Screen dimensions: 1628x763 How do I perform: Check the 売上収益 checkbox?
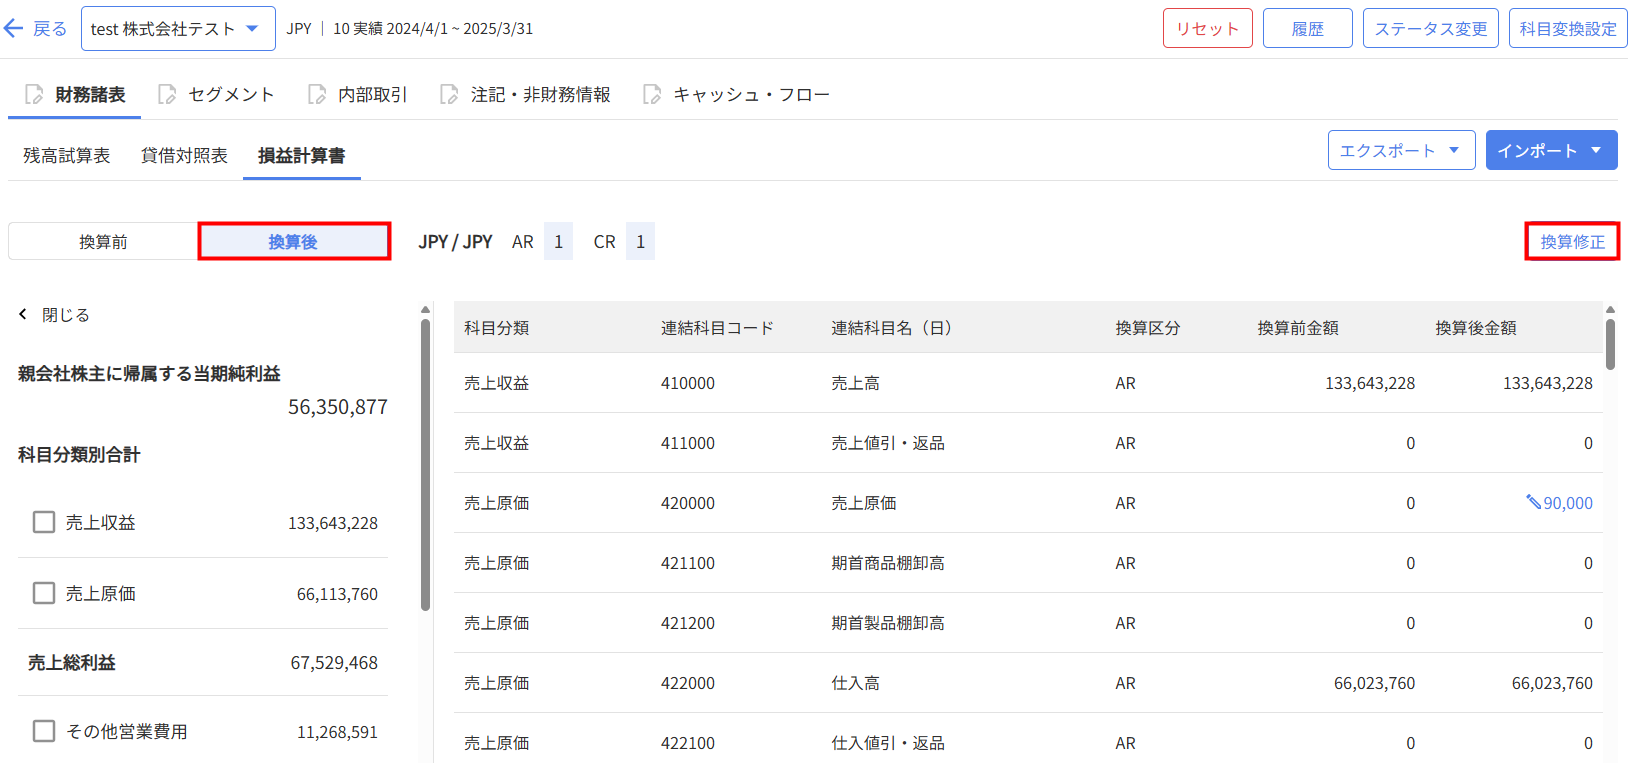click(44, 522)
